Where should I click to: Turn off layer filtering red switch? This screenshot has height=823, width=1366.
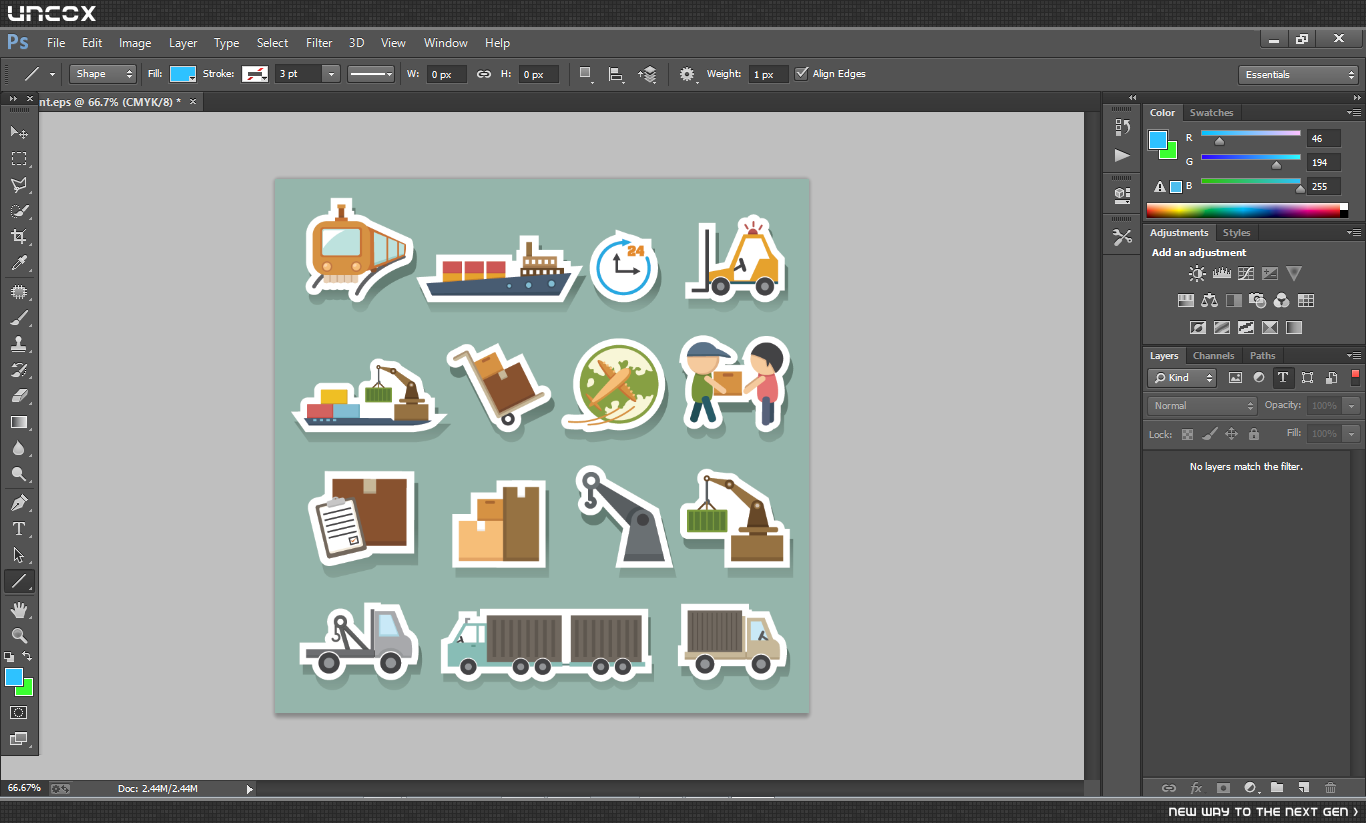(1356, 377)
